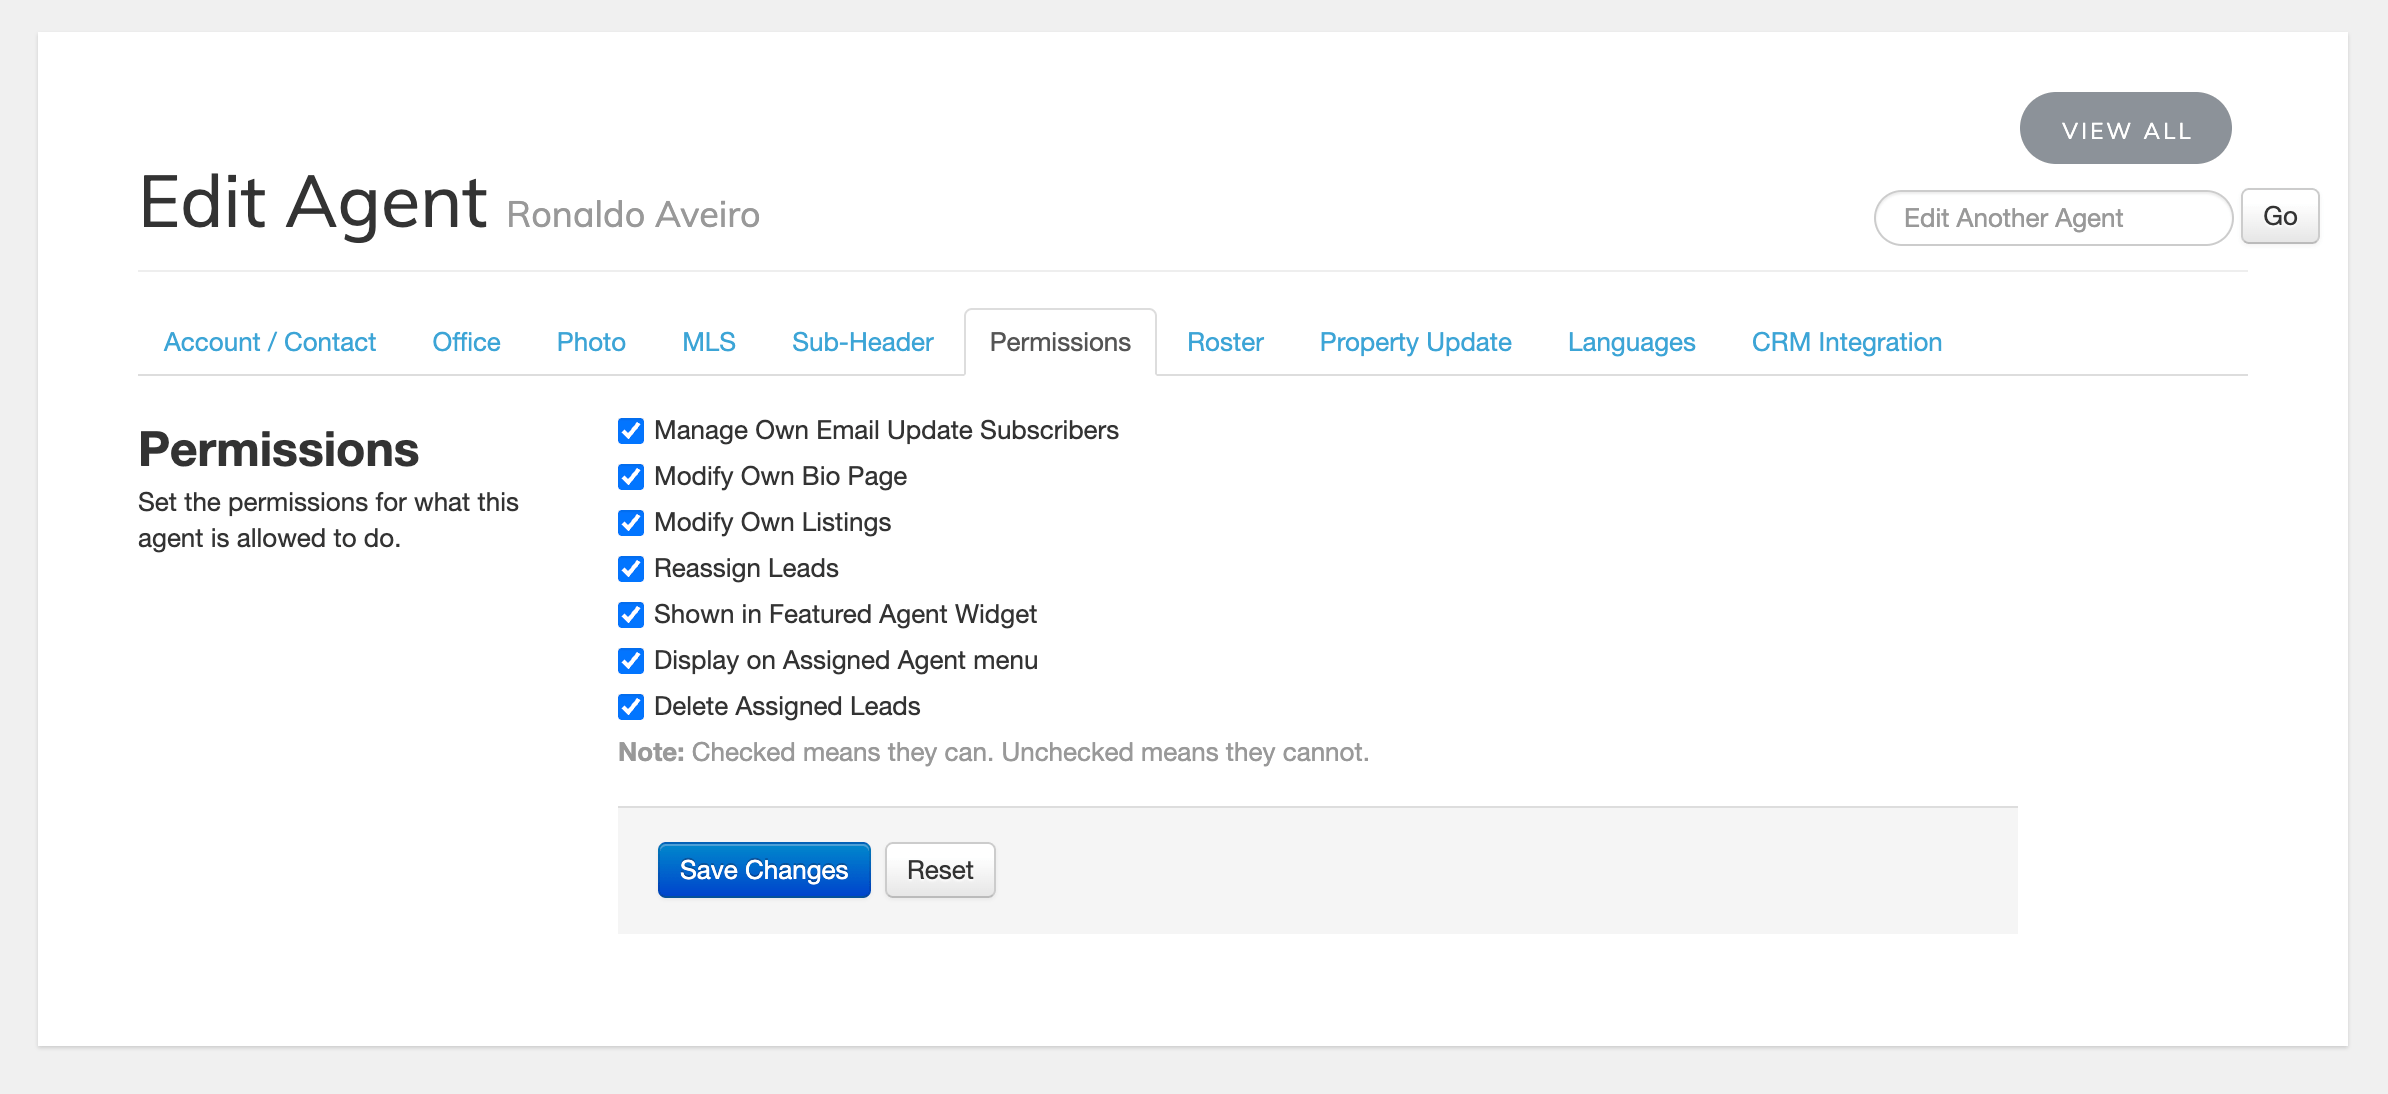The image size is (2388, 1094).
Task: Click the View All button
Action: pyautogui.click(x=2125, y=129)
